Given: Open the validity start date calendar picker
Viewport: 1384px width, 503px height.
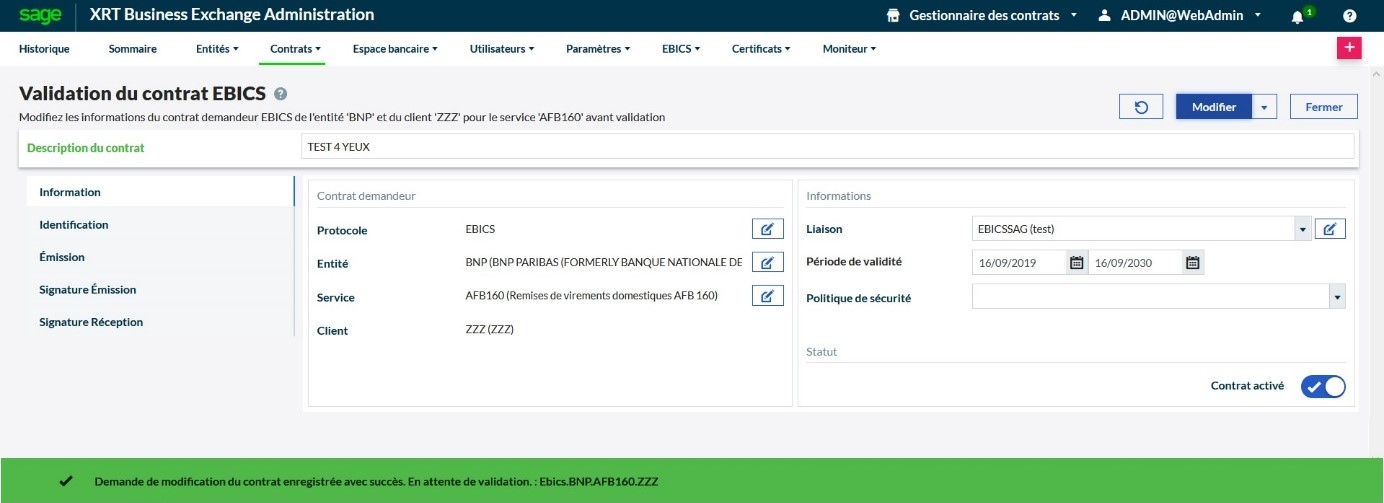Looking at the screenshot, I should pos(1076,263).
